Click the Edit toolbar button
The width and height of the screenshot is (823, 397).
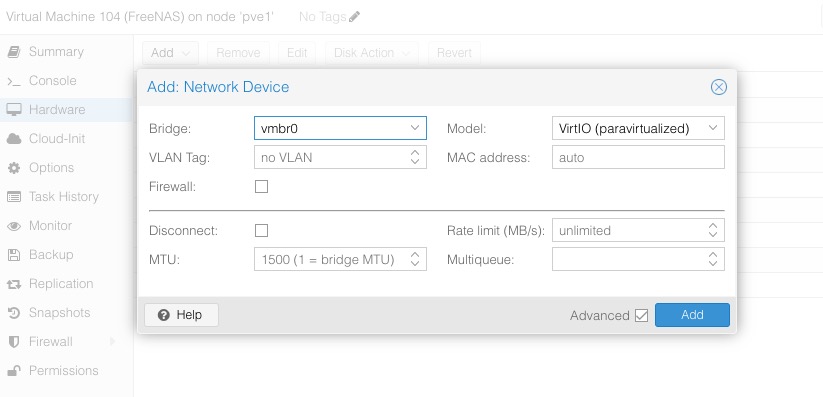(x=297, y=53)
